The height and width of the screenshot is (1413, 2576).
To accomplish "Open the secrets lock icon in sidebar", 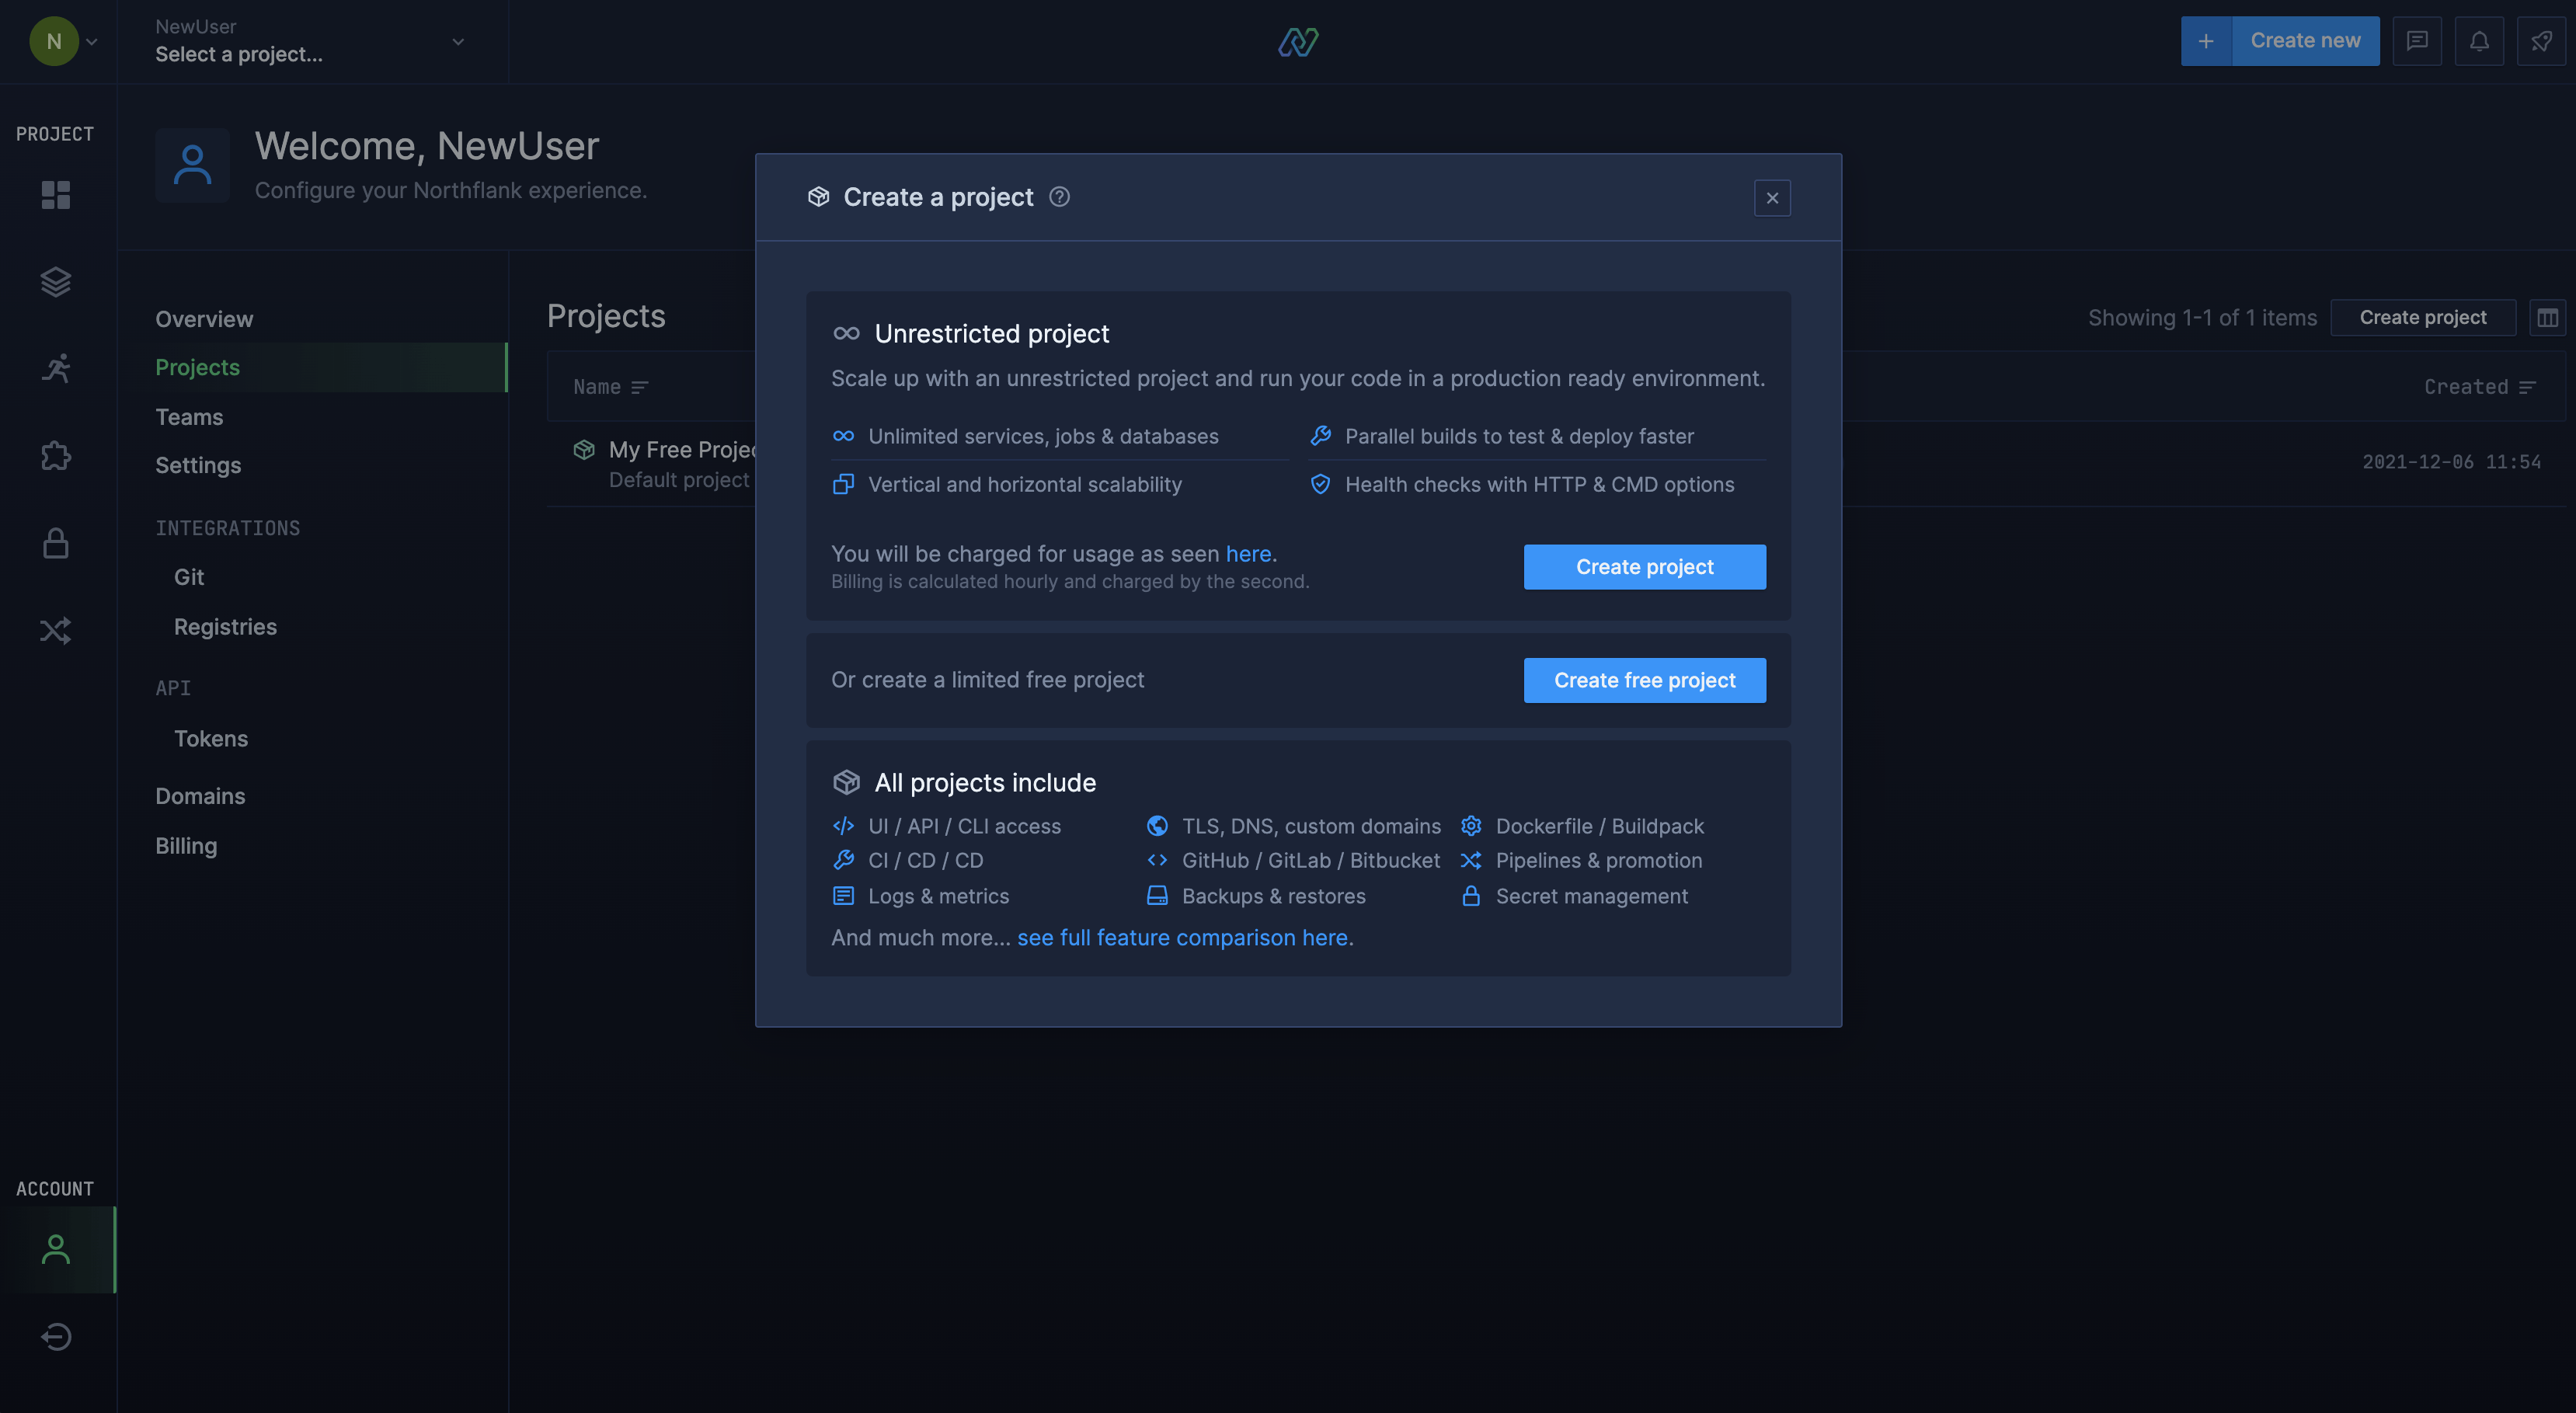I will 56,543.
